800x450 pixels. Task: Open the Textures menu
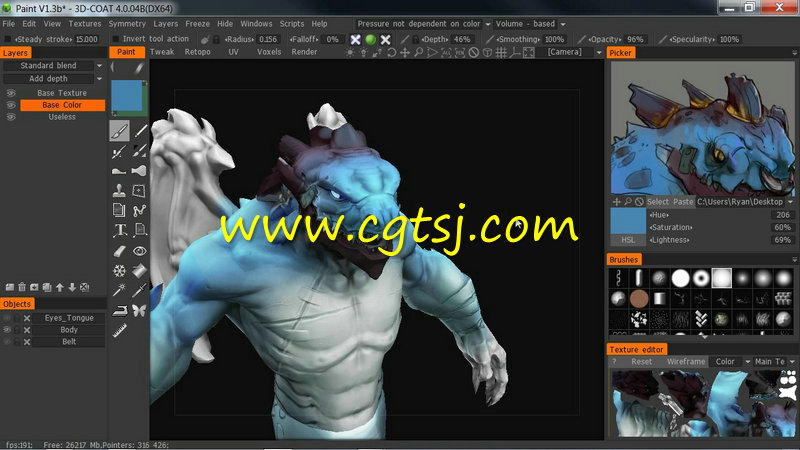click(85, 24)
